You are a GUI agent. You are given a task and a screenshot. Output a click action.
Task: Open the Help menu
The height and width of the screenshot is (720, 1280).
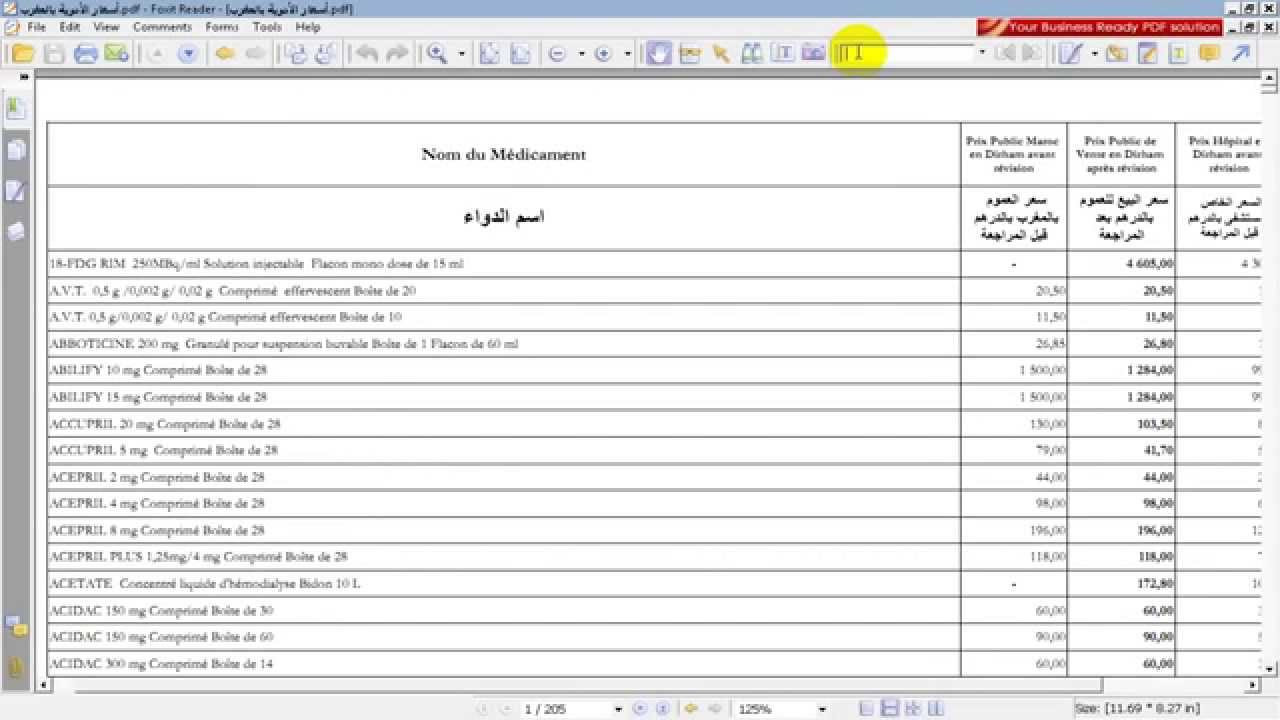tap(308, 27)
